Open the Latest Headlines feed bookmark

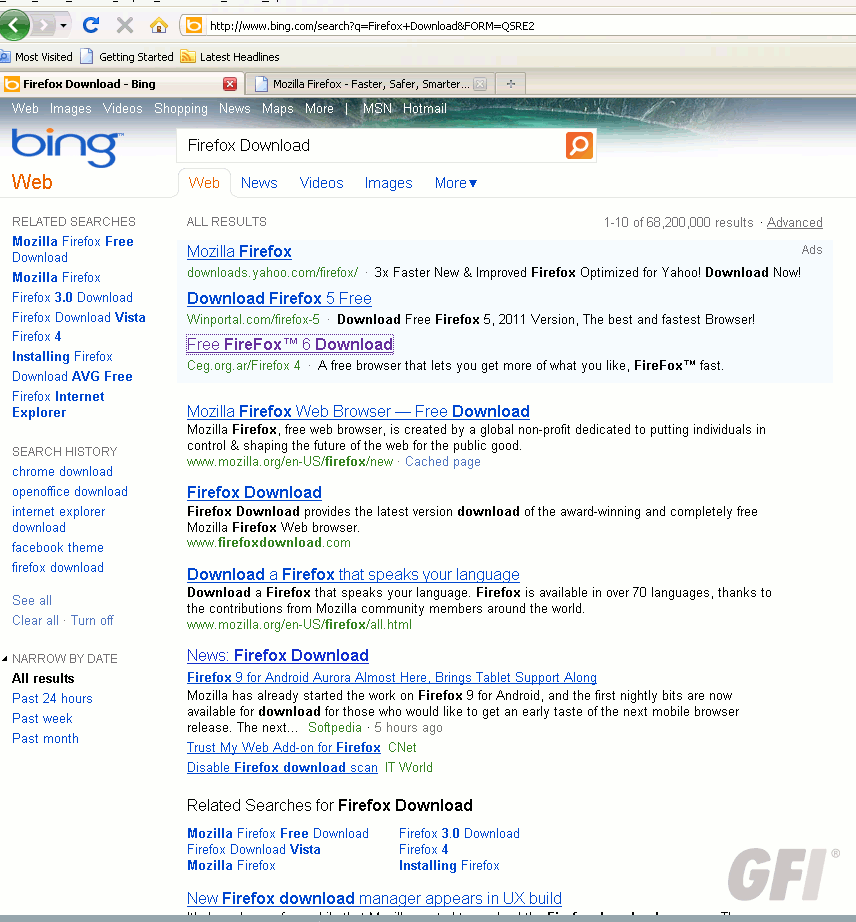[230, 57]
